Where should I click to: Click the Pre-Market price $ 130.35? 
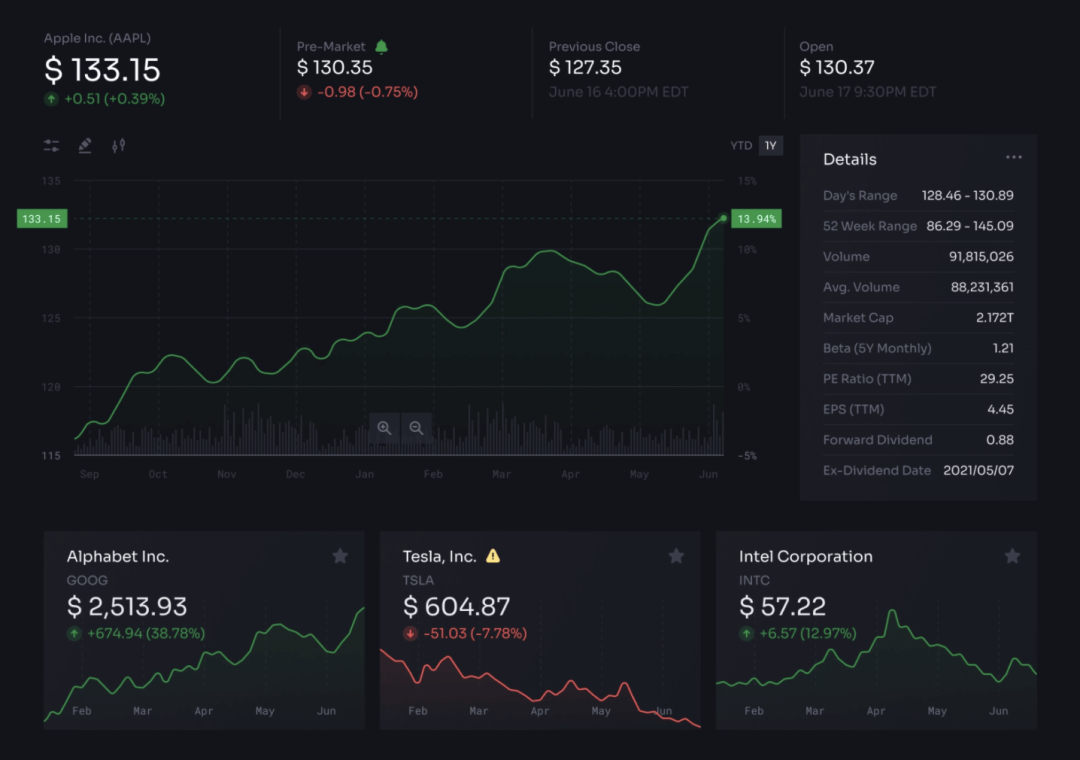click(x=335, y=68)
